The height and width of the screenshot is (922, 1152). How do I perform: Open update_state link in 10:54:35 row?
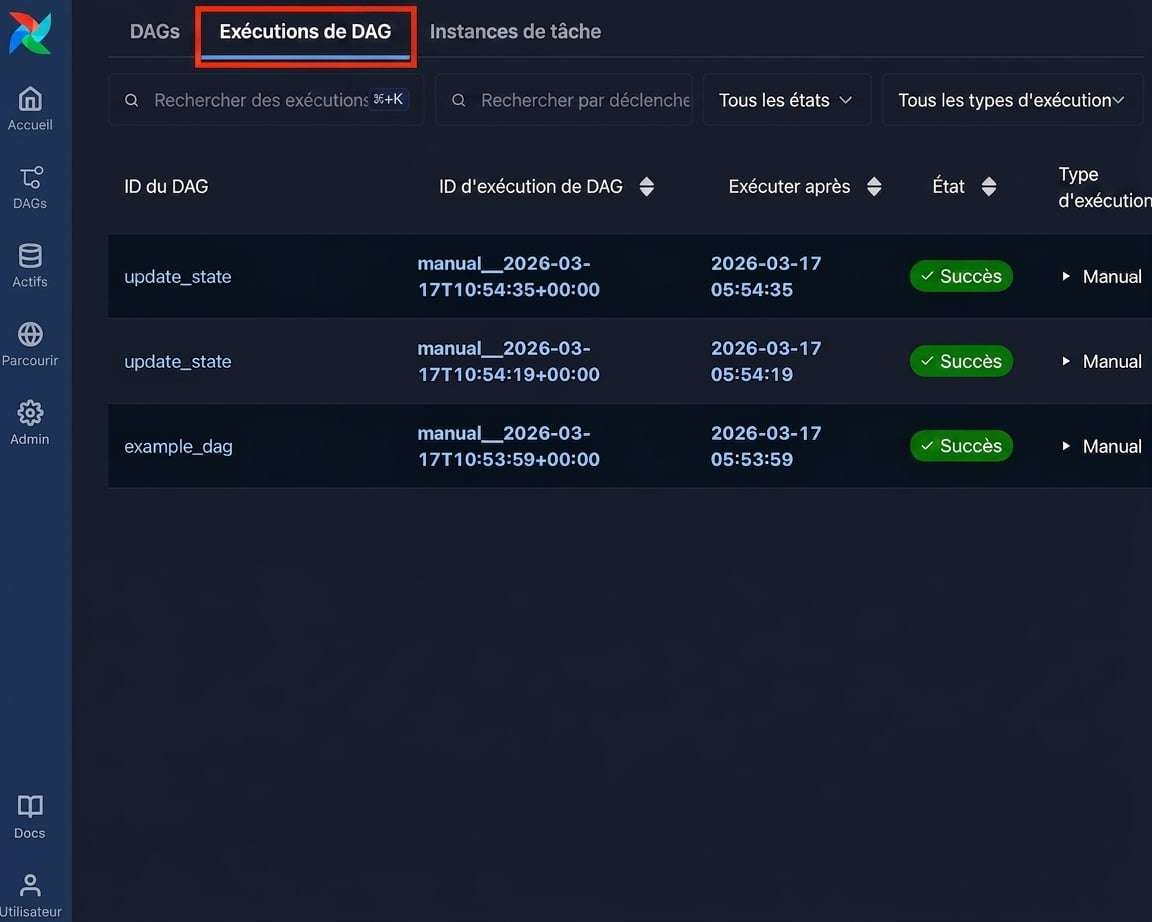[178, 277]
